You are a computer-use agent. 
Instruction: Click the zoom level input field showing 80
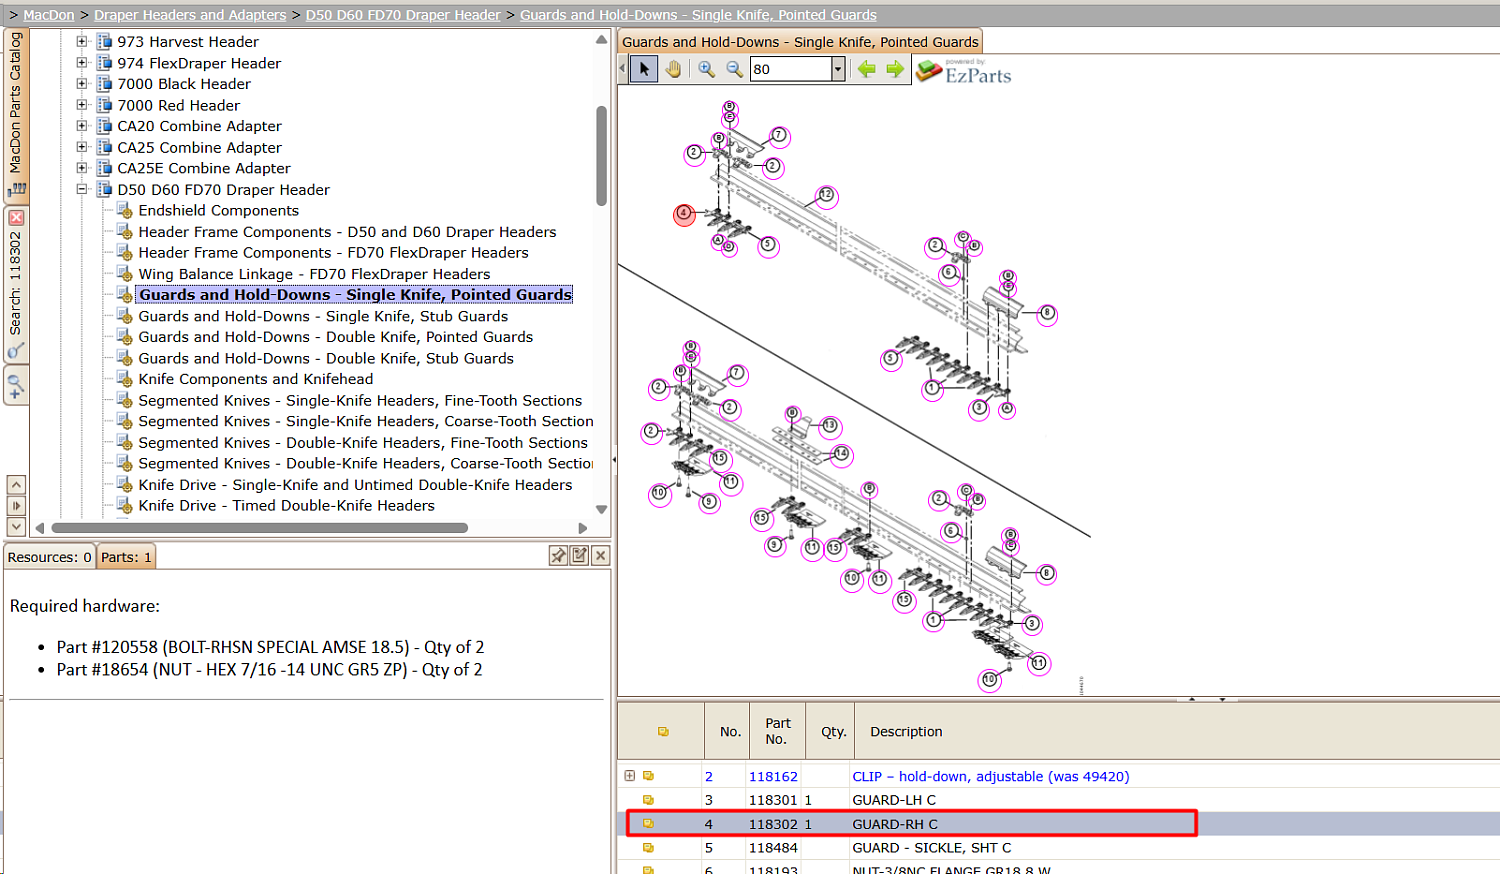[x=791, y=69]
